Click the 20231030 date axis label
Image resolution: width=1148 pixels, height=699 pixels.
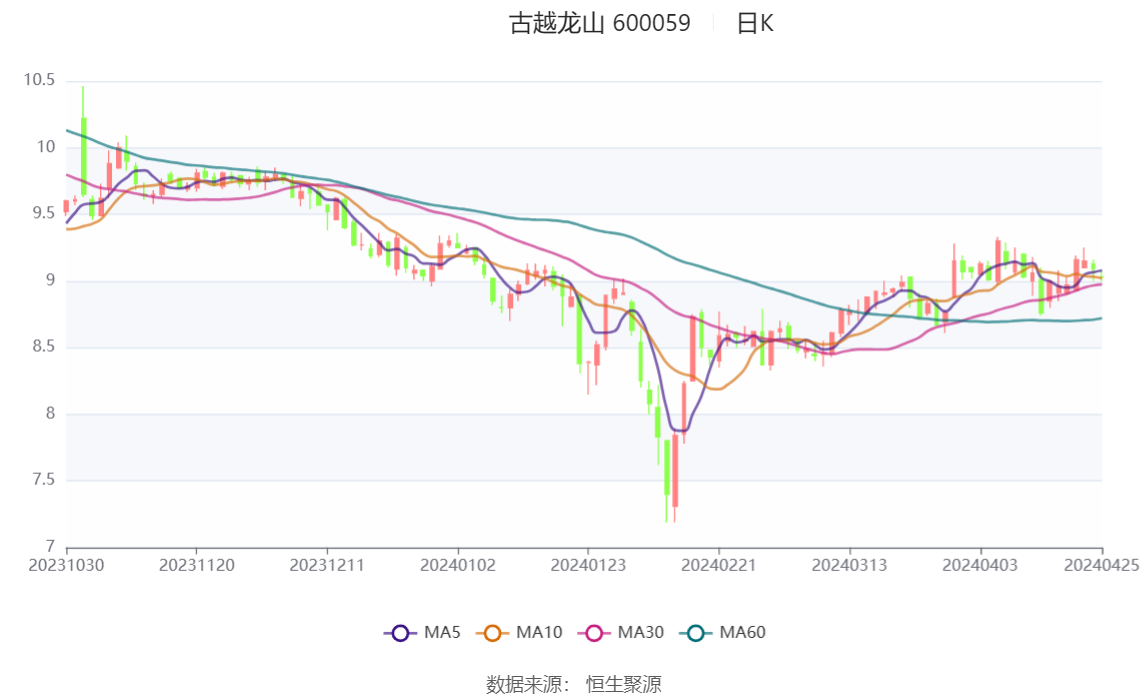67,565
